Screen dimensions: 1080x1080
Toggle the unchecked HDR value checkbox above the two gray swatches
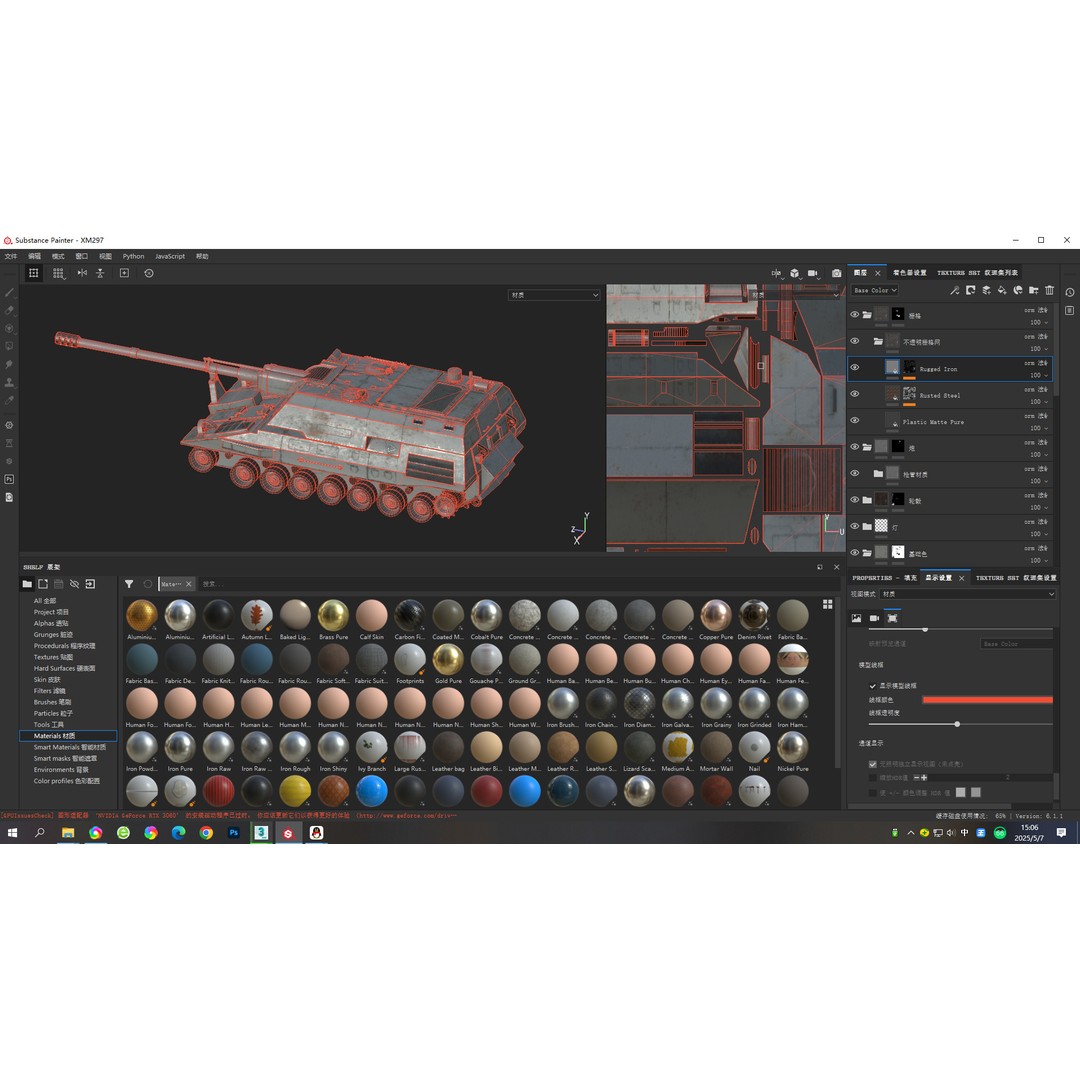873,778
